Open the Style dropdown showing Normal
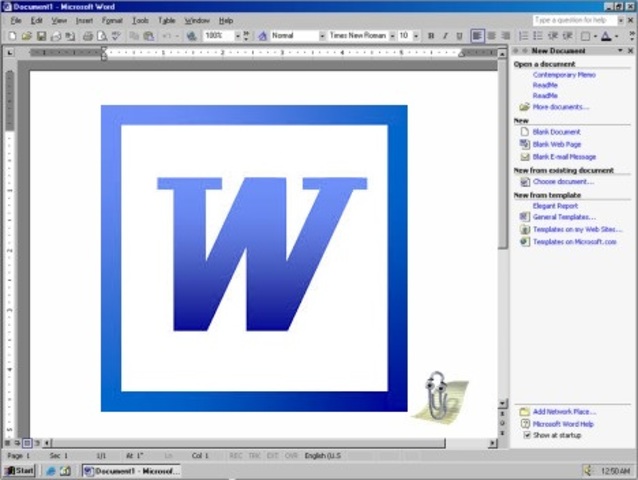This screenshot has height=480, width=638. pyautogui.click(x=322, y=36)
